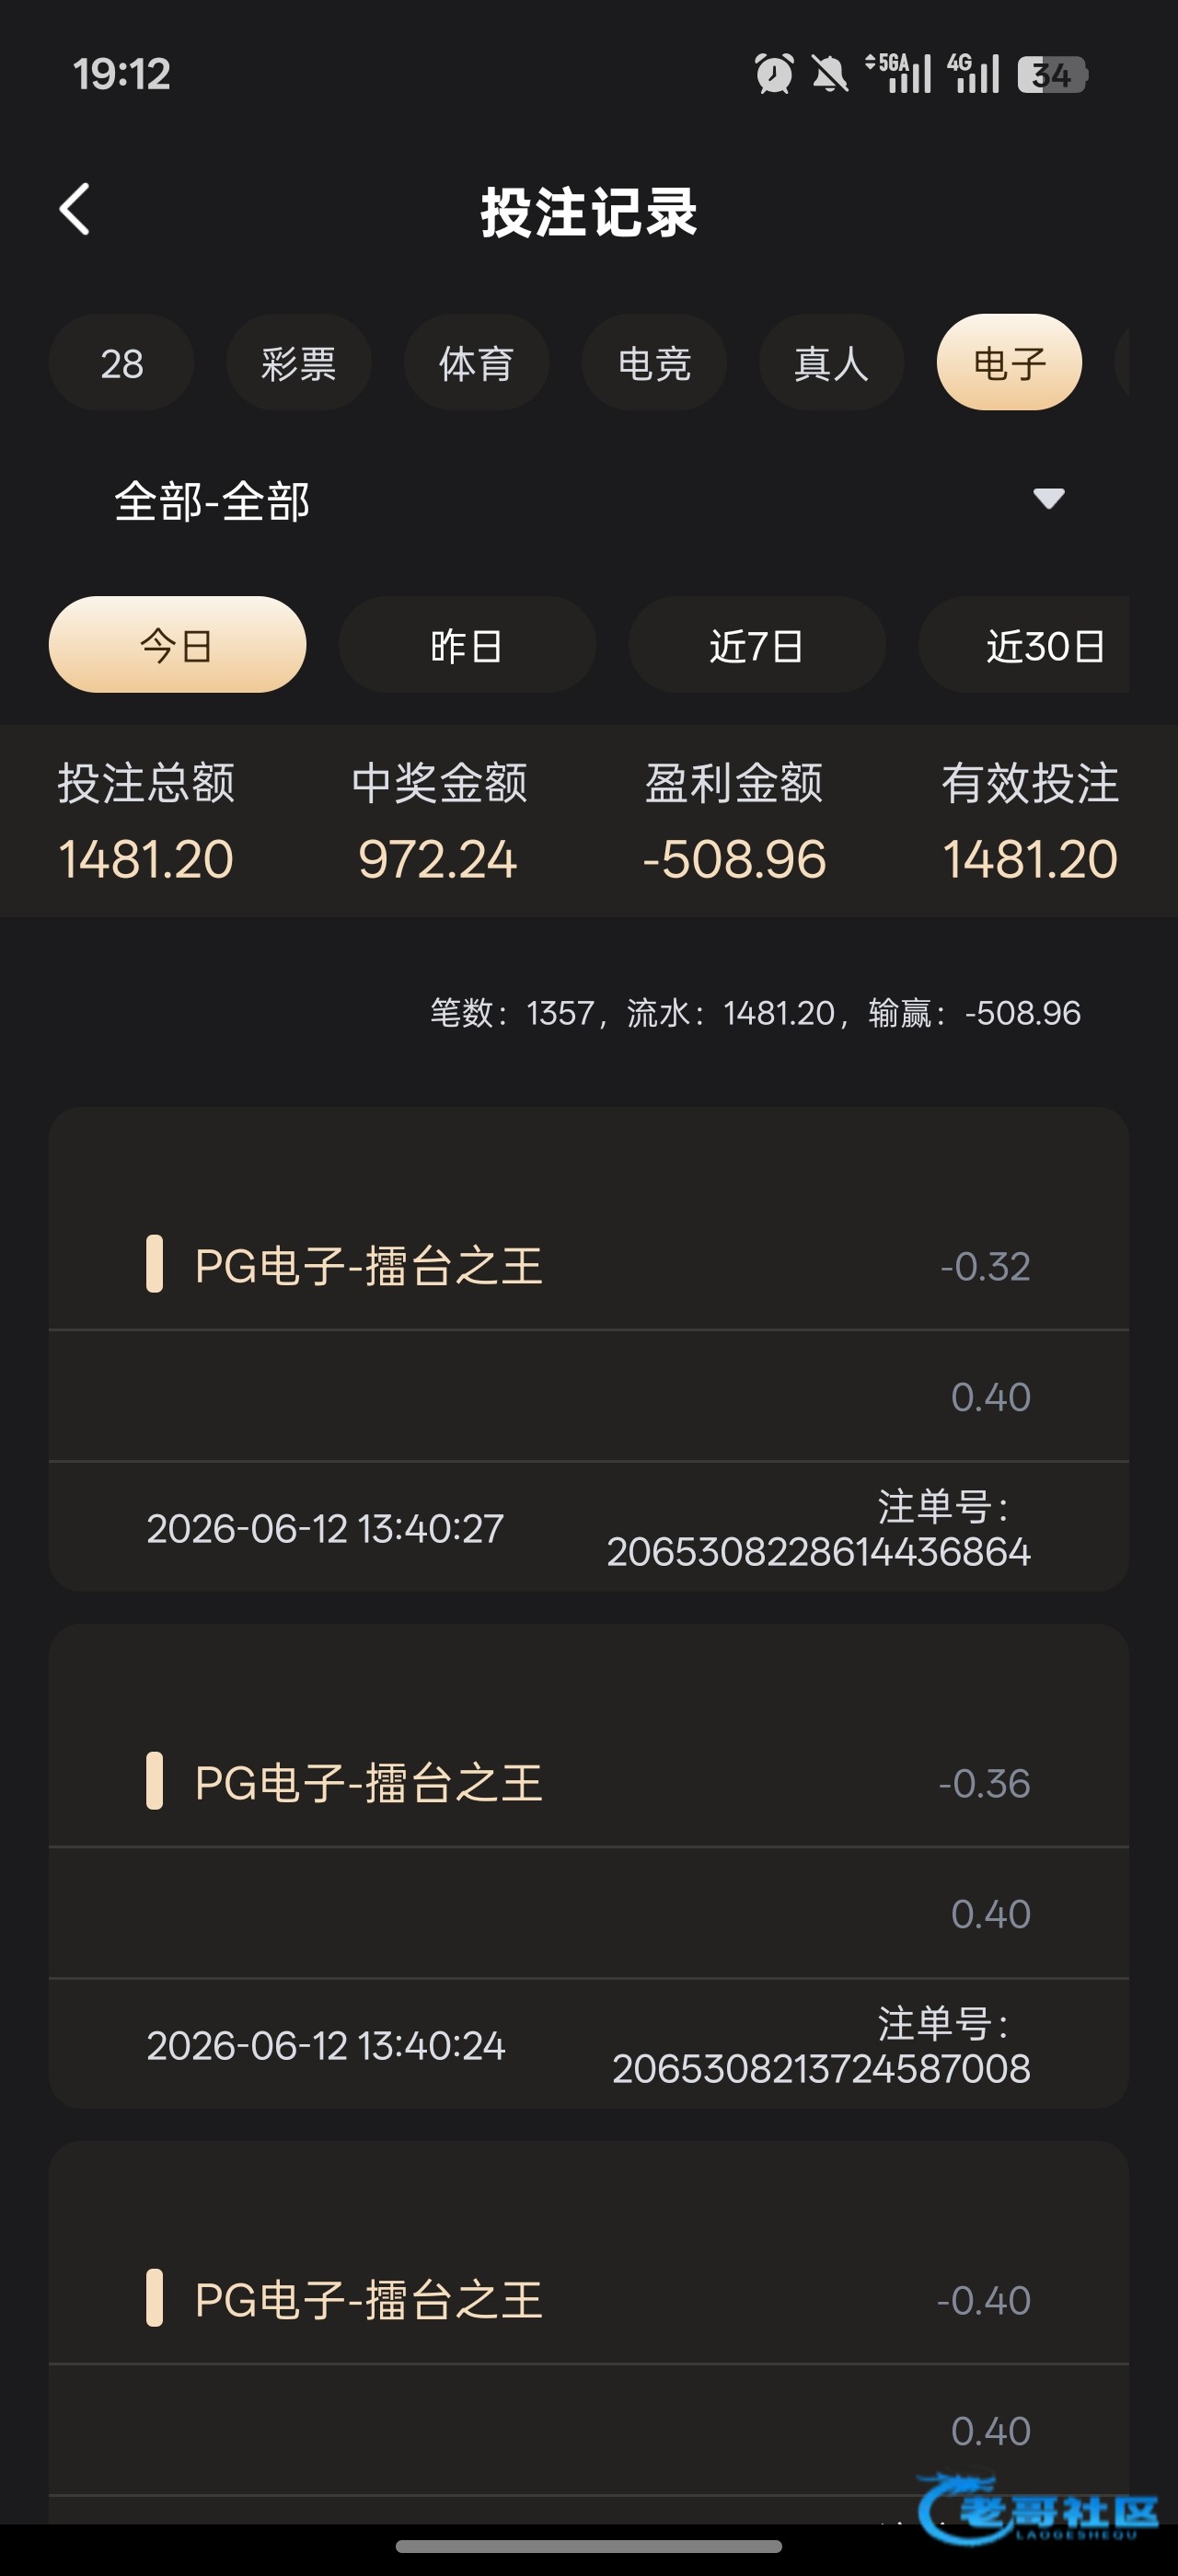This screenshot has height=2576, width=1178.
Task: Choose the 昨日 date filter
Action: [467, 645]
